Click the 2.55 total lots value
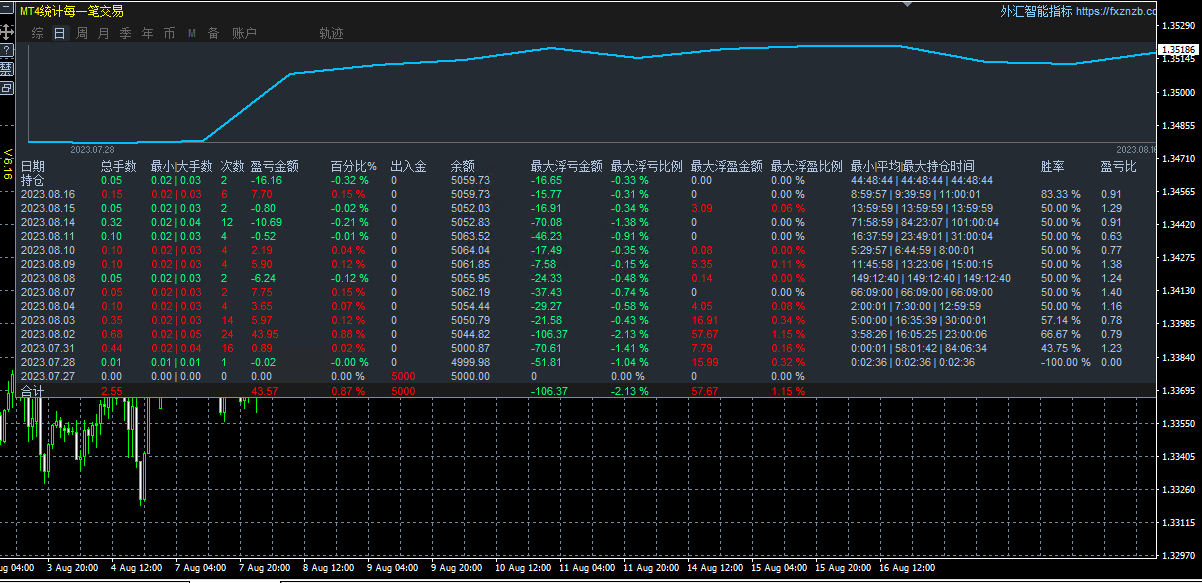The width and height of the screenshot is (1202, 583). pos(111,391)
